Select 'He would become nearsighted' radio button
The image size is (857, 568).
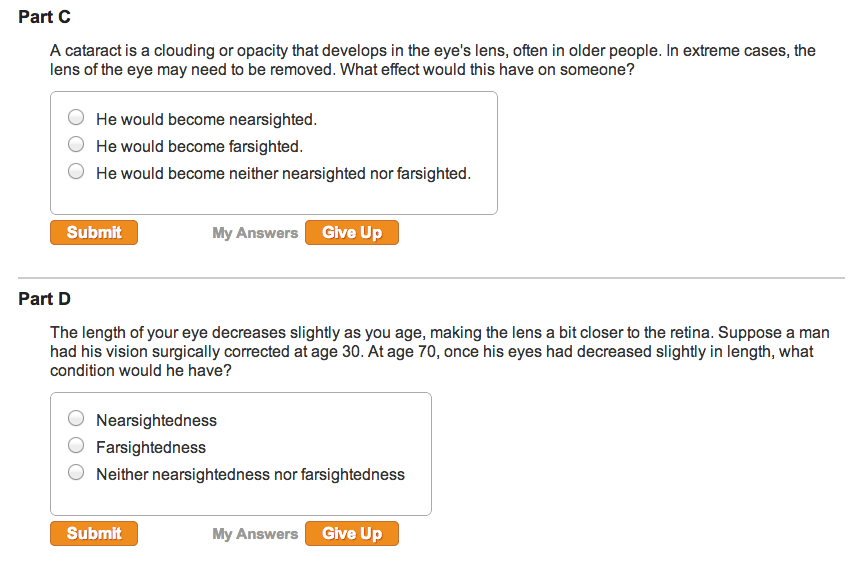pos(76,119)
